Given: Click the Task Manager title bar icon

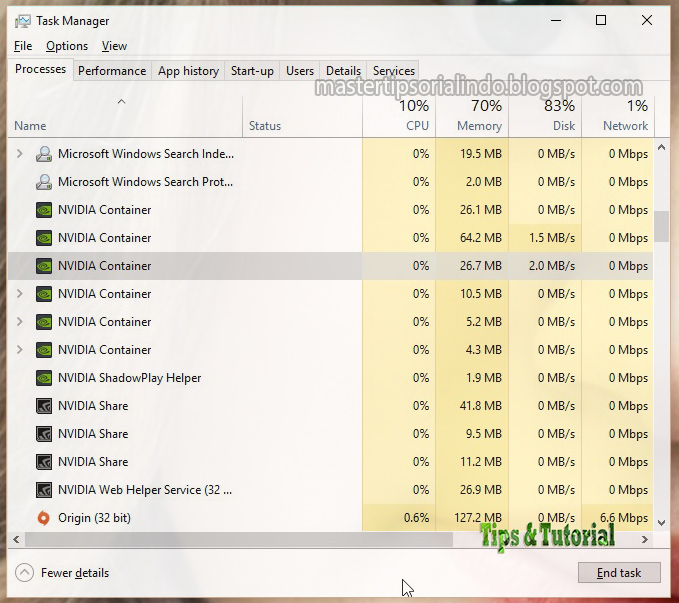Looking at the screenshot, I should coord(23,21).
